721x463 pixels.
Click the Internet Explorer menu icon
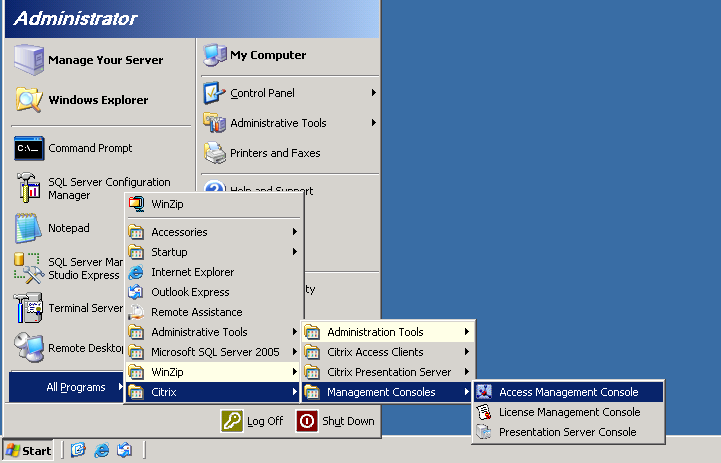coord(136,272)
